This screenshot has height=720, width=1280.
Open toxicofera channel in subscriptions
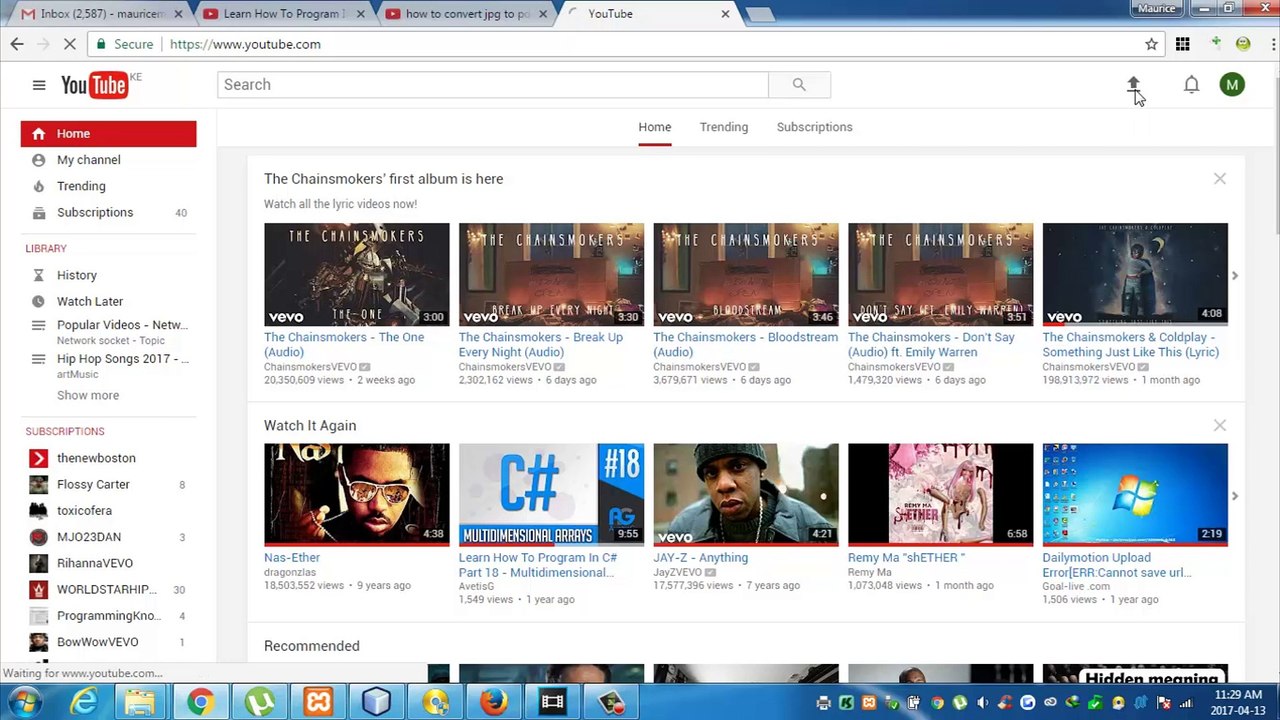[x=84, y=510]
